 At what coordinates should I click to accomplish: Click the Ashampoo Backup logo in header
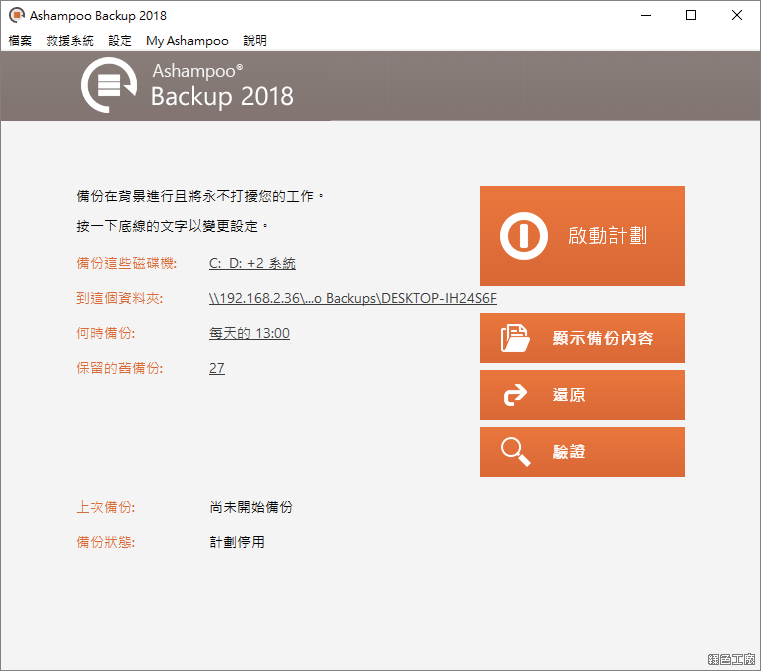click(x=109, y=85)
